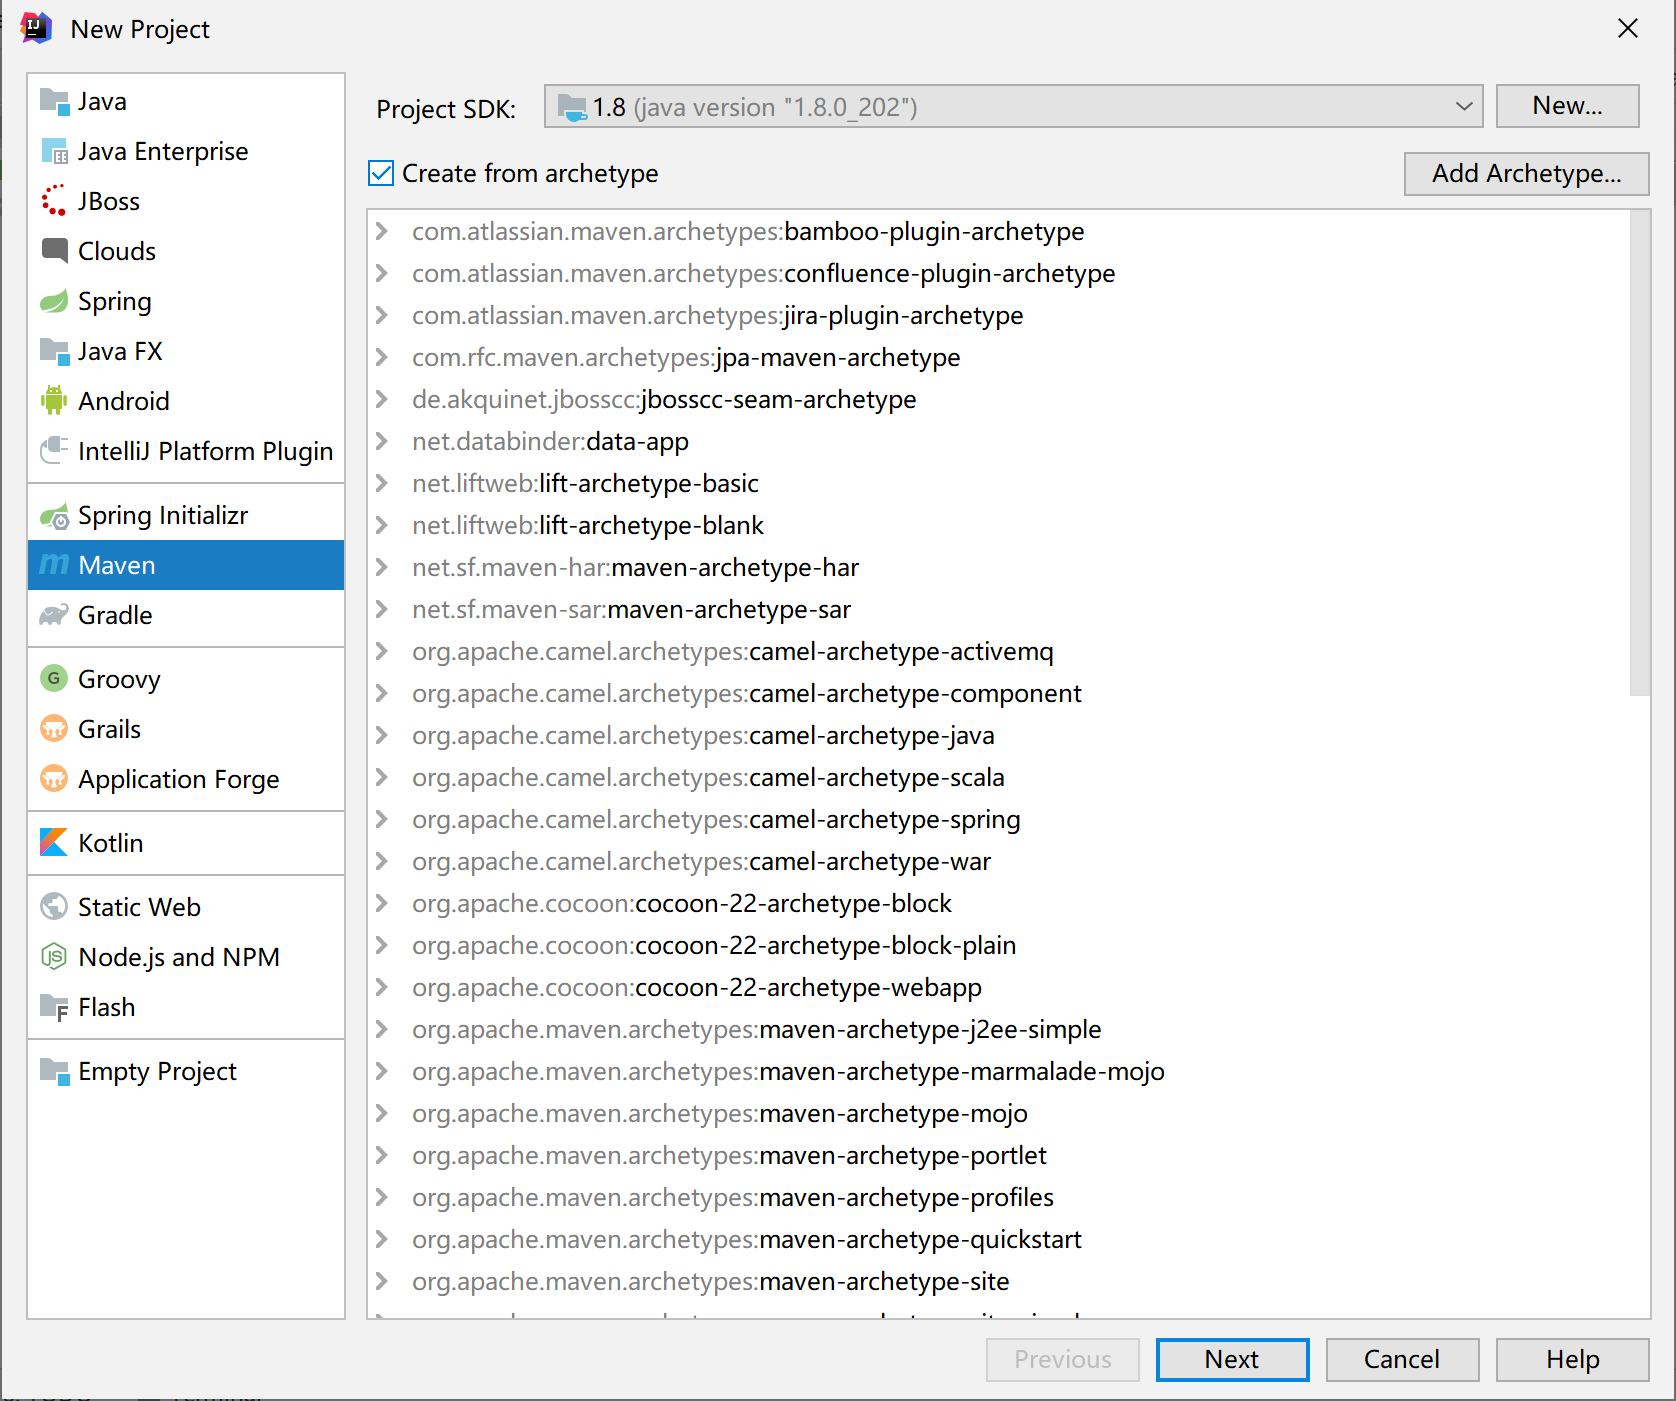The image size is (1676, 1401).
Task: Expand jira-plugin-archetype node
Action: (381, 315)
